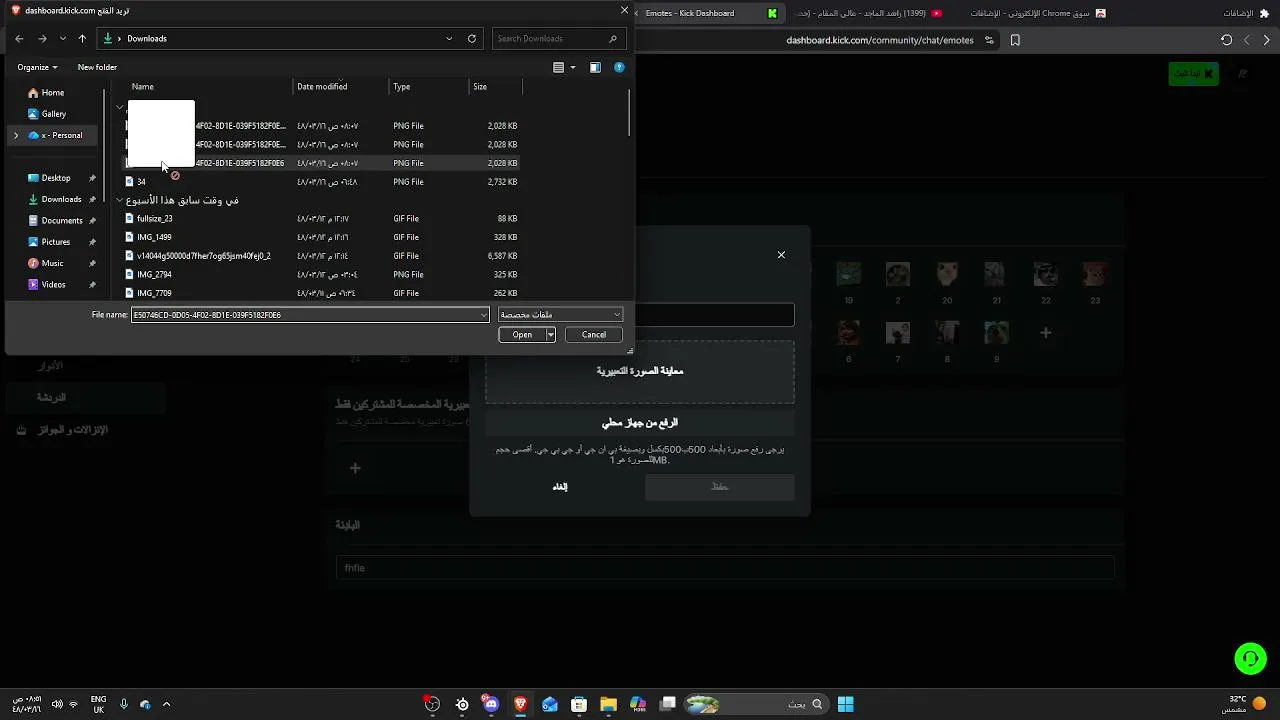Viewport: 1280px width, 720px height.
Task: Go forward in the file dialog
Action: [x=42, y=39]
